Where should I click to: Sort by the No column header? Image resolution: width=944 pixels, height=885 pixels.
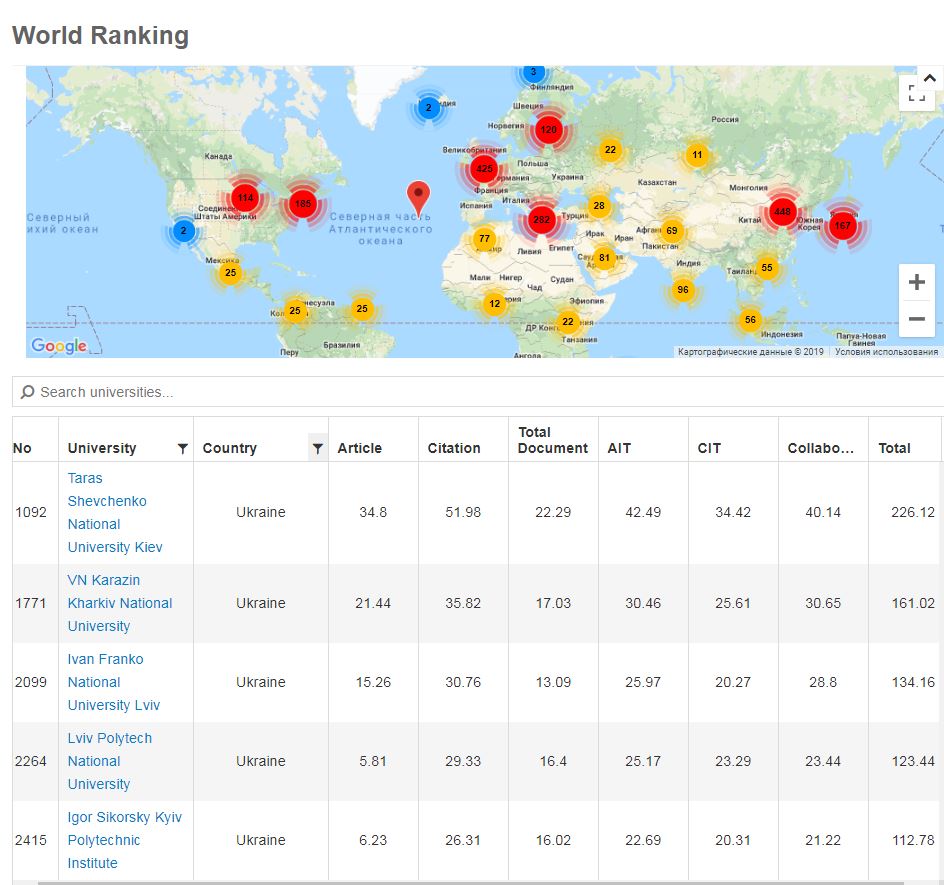[22, 448]
